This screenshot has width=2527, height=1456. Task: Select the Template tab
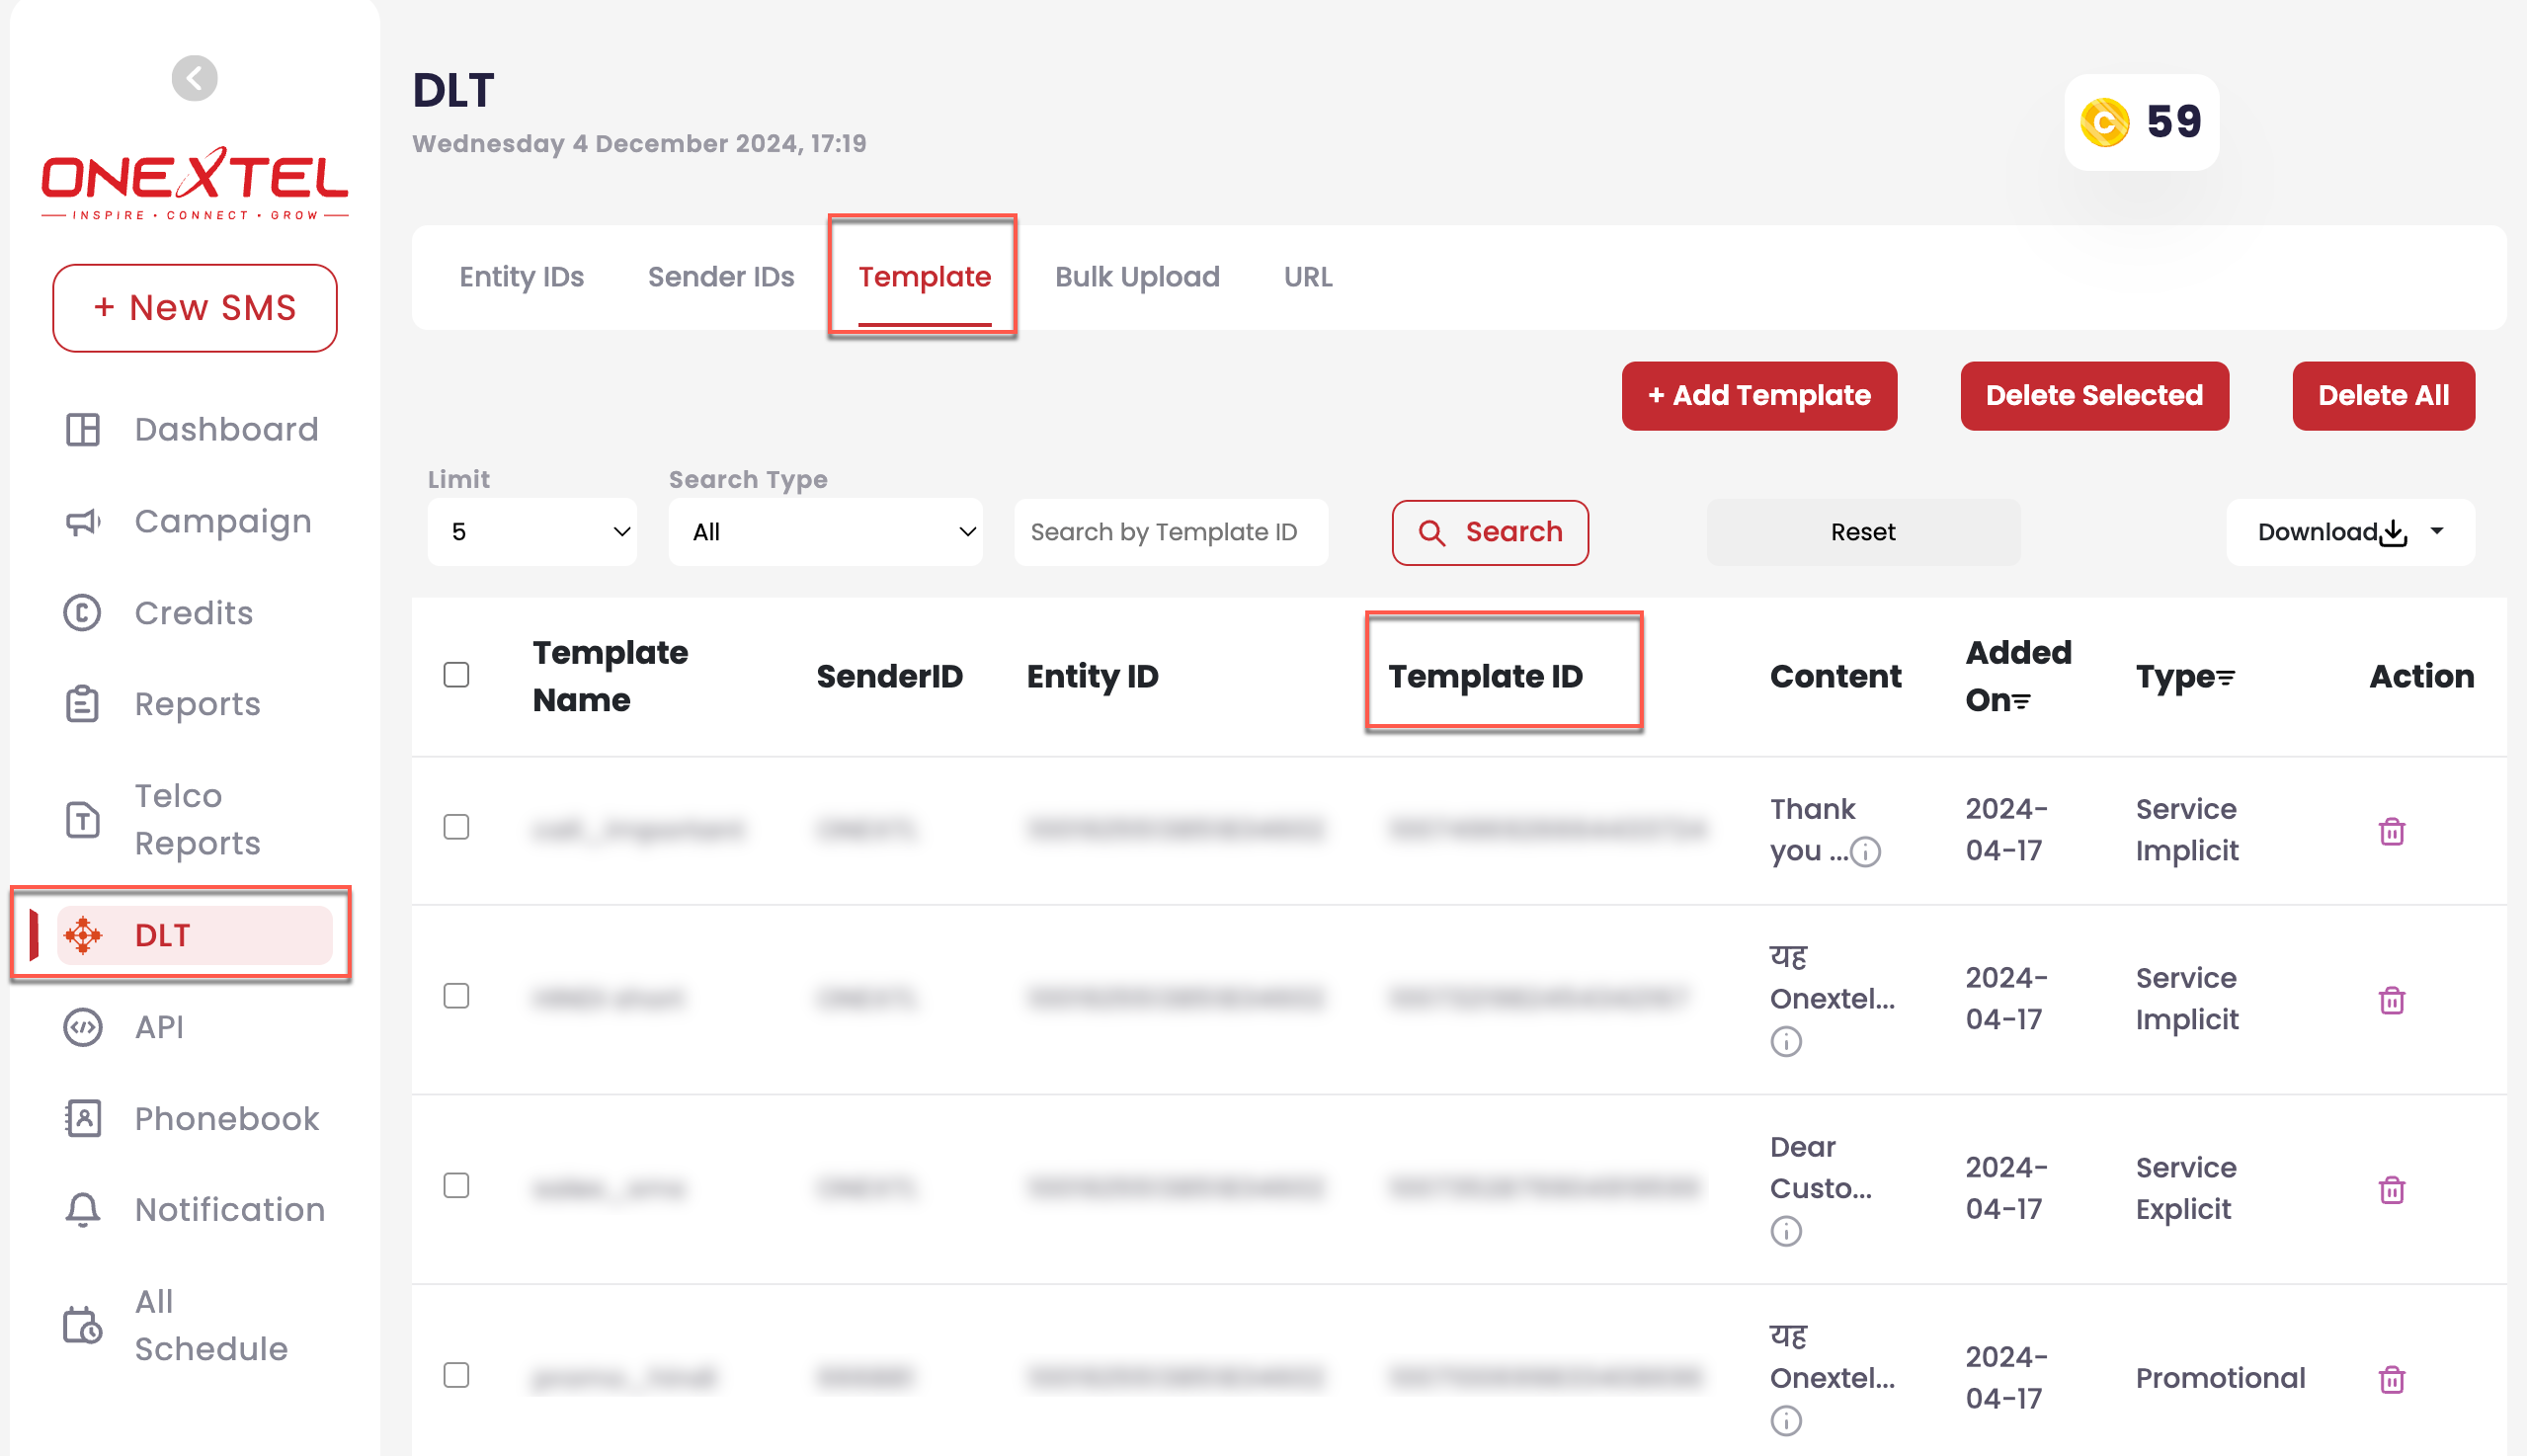(x=924, y=277)
